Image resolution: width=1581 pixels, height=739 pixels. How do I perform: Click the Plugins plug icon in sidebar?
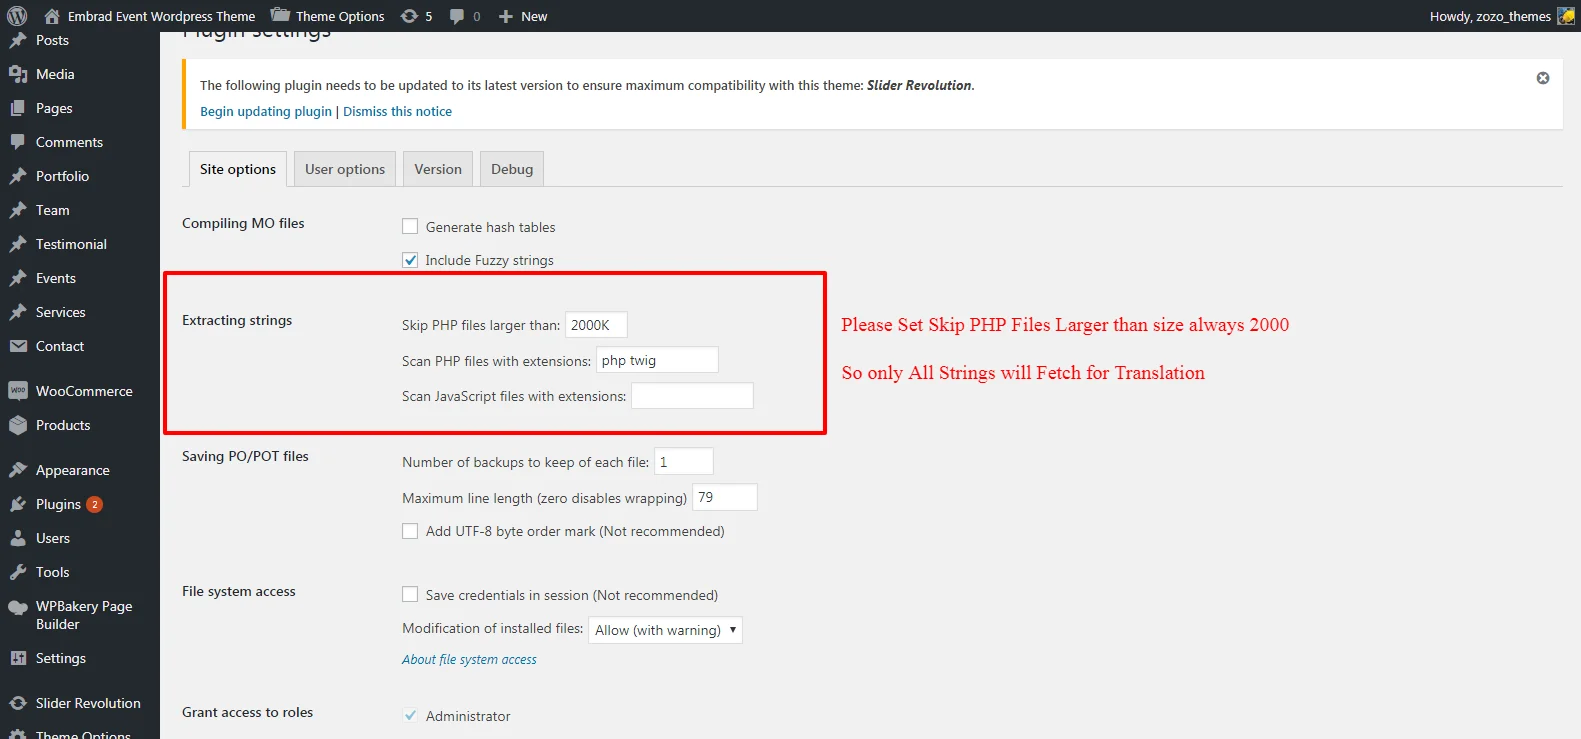[x=18, y=504]
